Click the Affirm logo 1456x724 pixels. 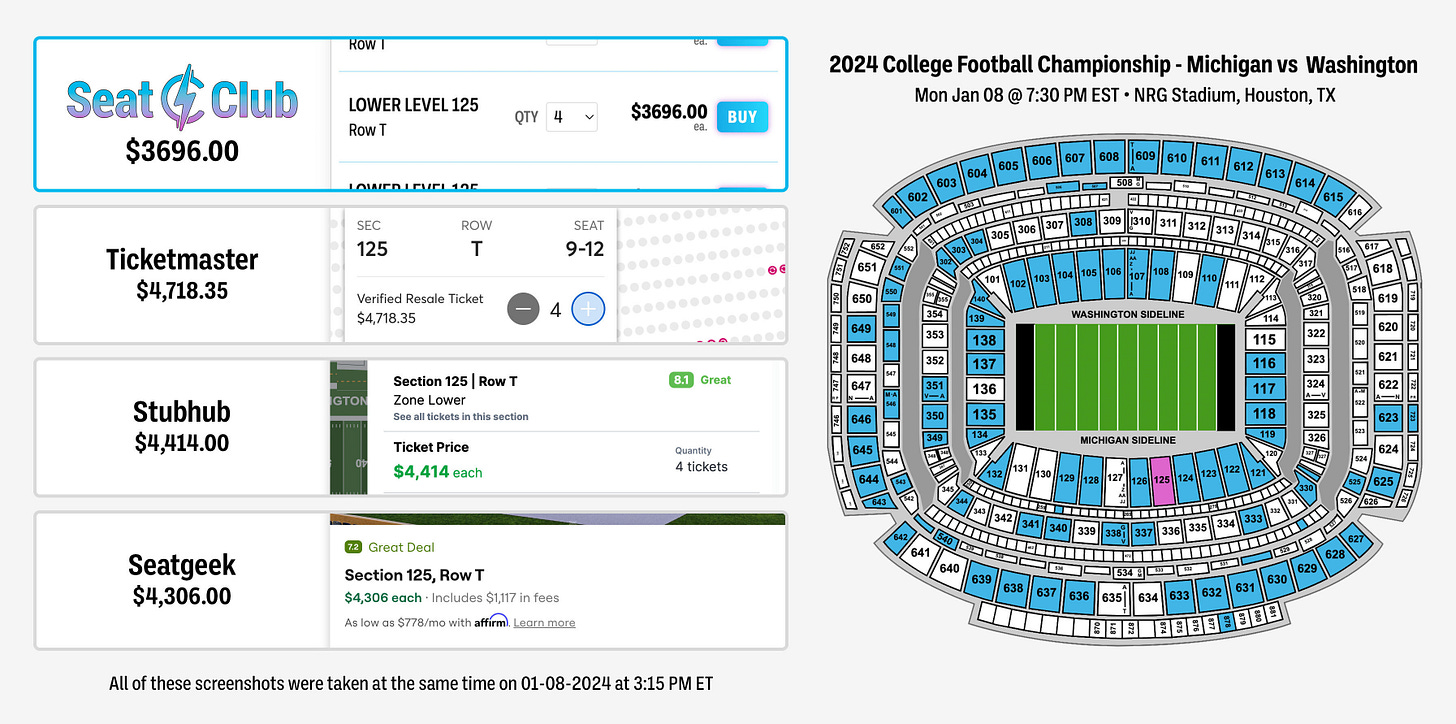point(491,621)
